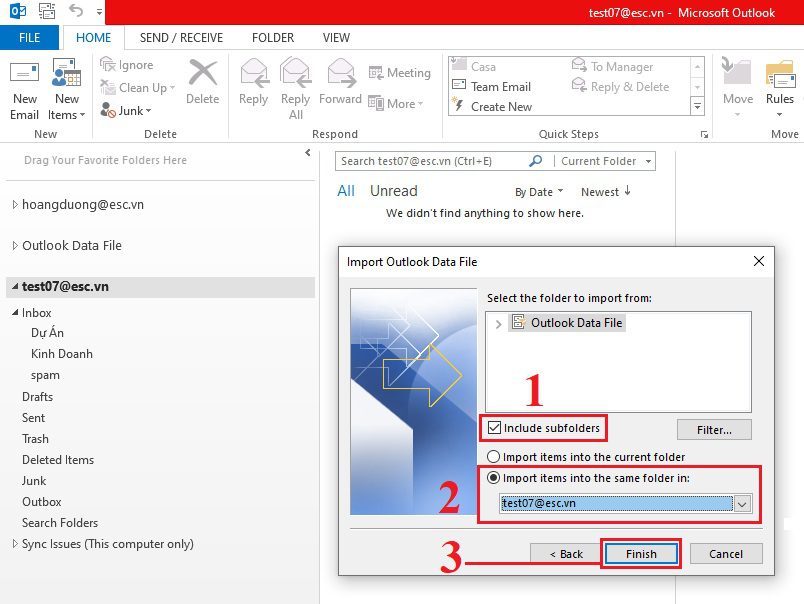Click the Move icon
The height and width of the screenshot is (604, 804).
(x=736, y=72)
